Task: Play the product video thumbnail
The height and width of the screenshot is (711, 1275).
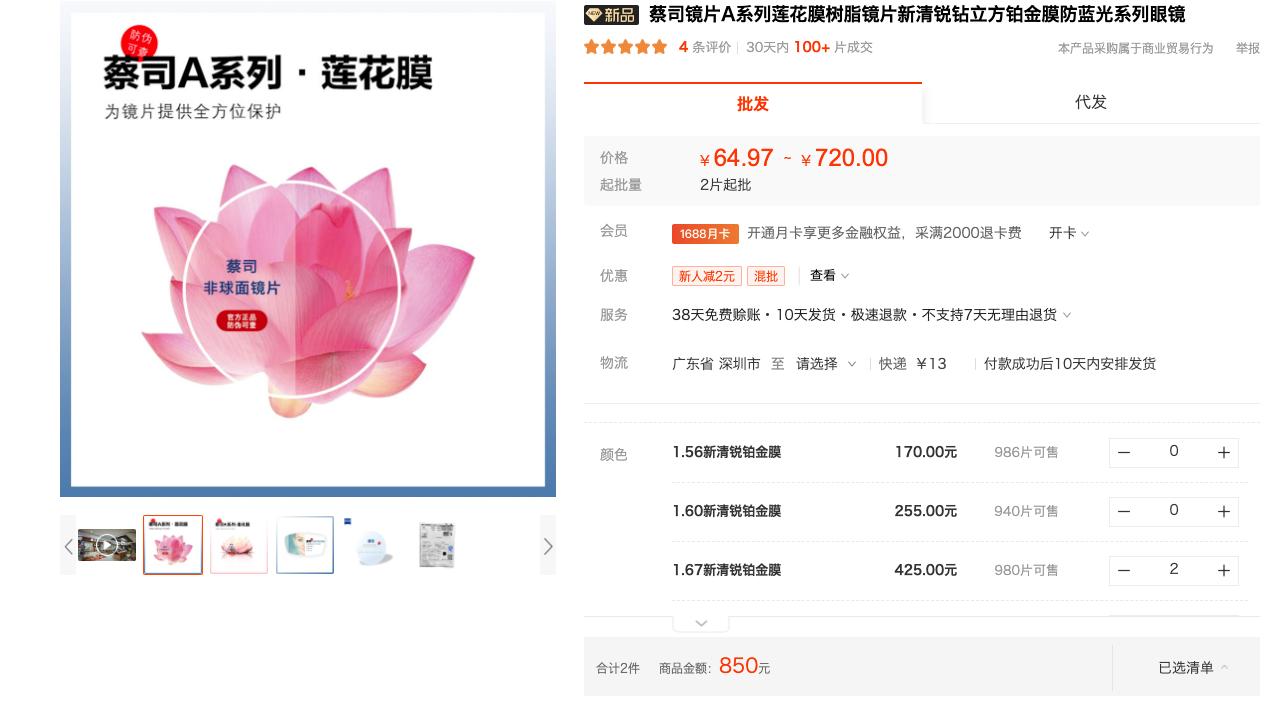Action: [107, 544]
